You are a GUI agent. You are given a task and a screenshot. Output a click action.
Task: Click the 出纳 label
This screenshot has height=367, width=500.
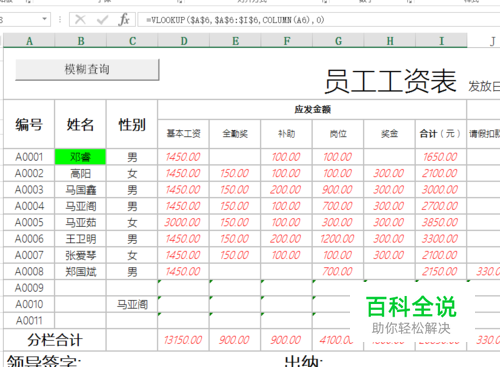tap(303, 361)
